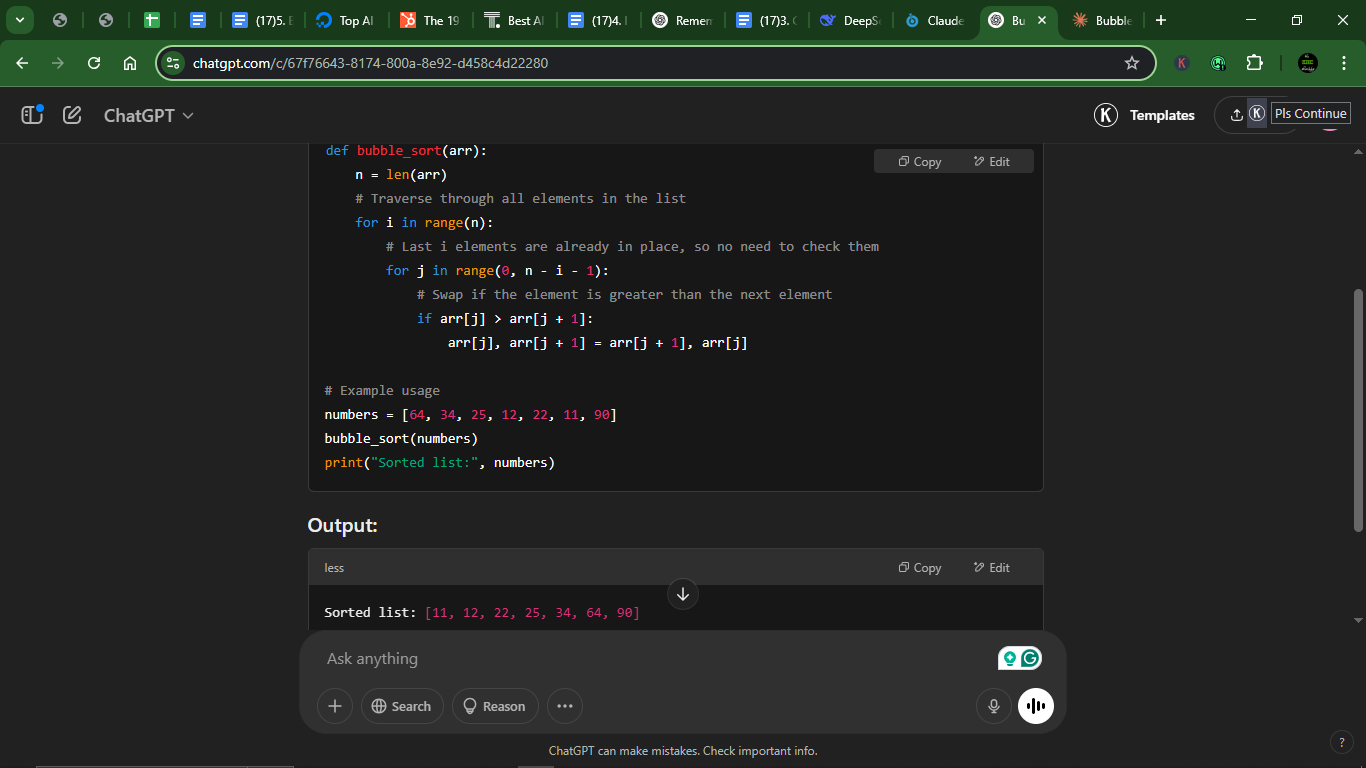Start a new chat with pencil icon
1366x768 pixels.
tap(72, 115)
